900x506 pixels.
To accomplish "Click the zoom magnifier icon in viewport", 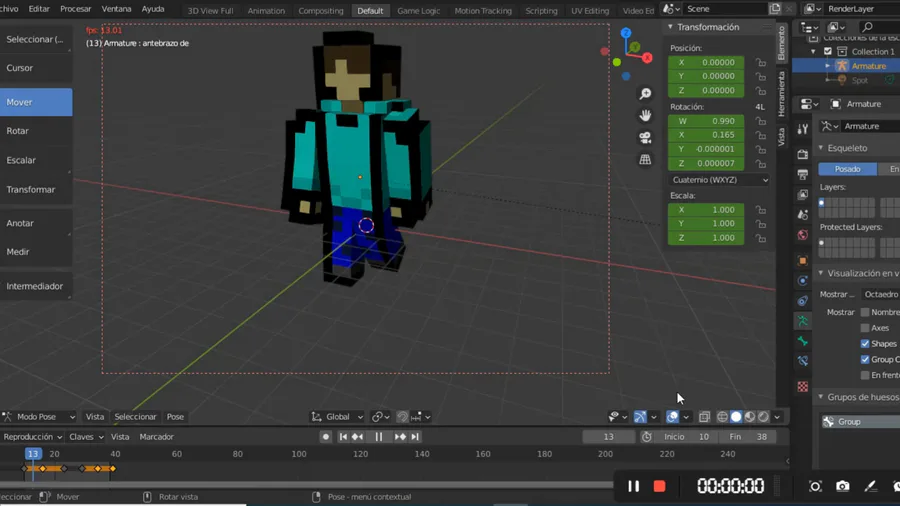I will (x=645, y=94).
